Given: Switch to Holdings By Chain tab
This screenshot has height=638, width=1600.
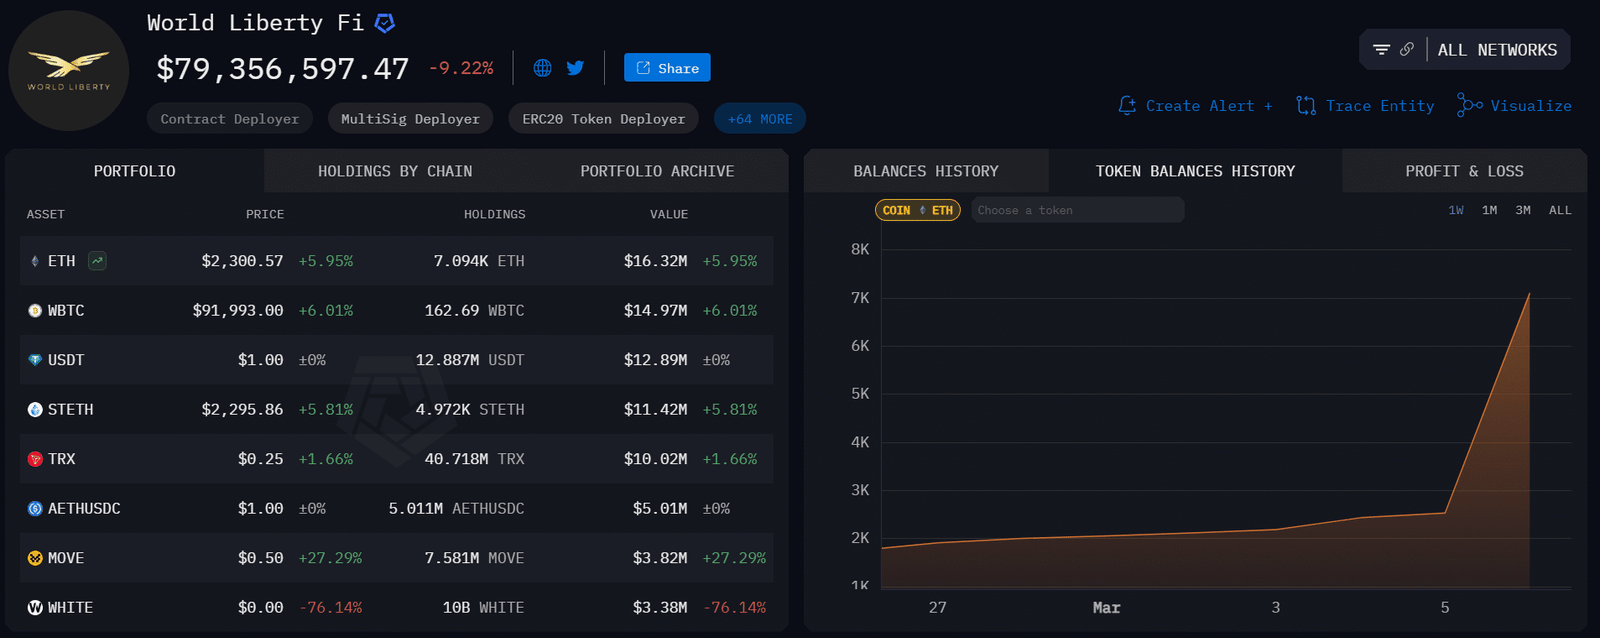Looking at the screenshot, I should (x=395, y=171).
